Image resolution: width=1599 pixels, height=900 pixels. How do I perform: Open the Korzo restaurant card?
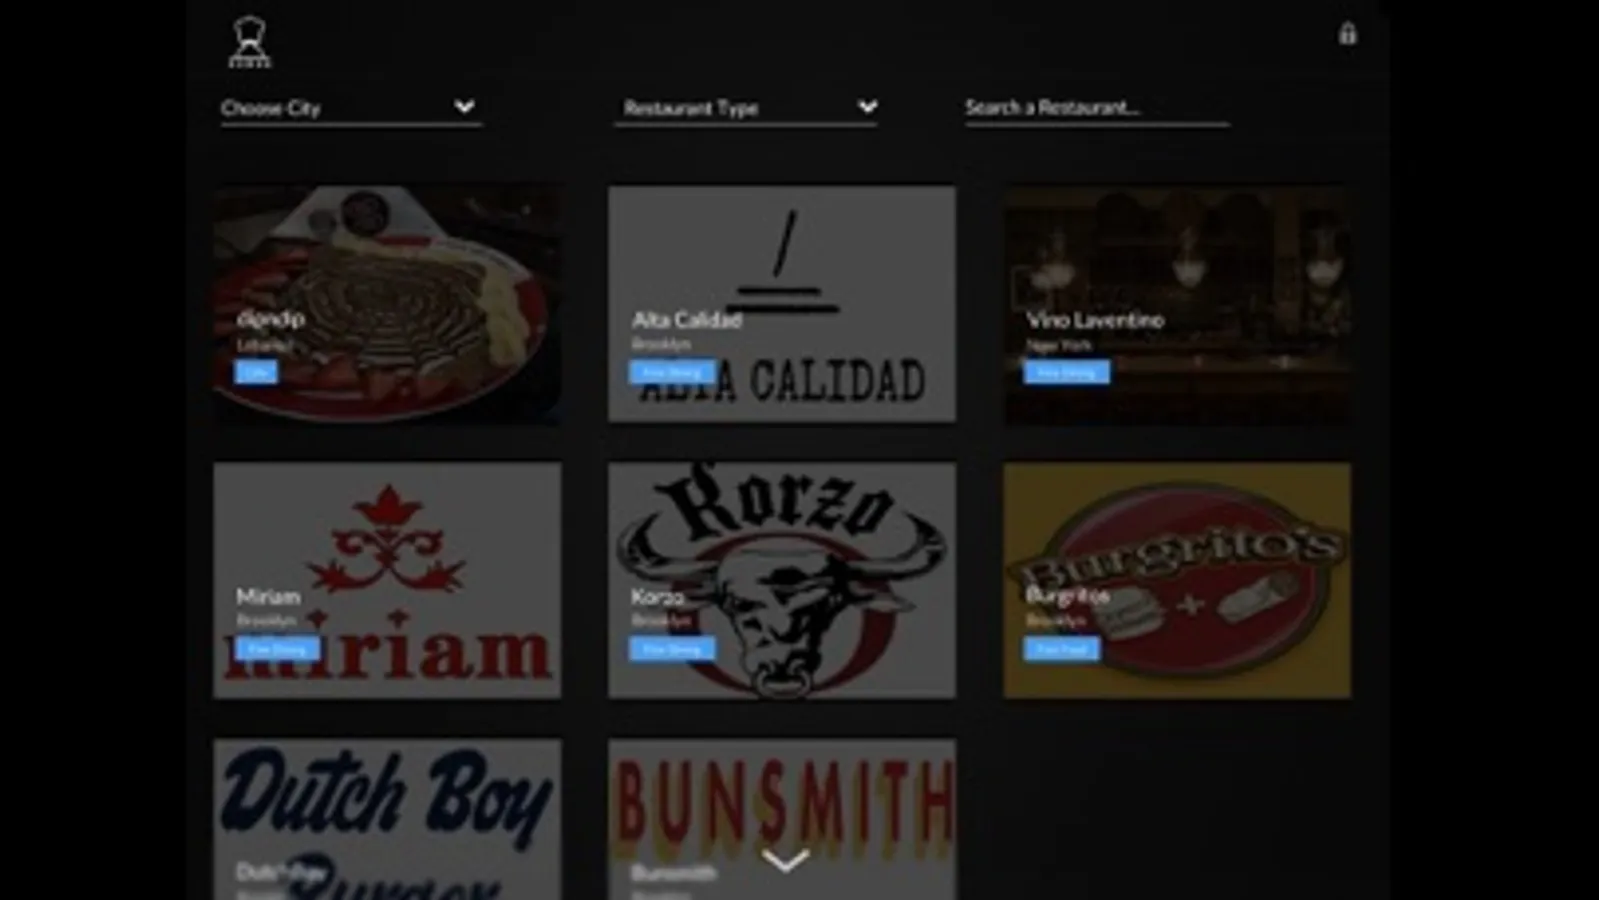[x=782, y=580]
